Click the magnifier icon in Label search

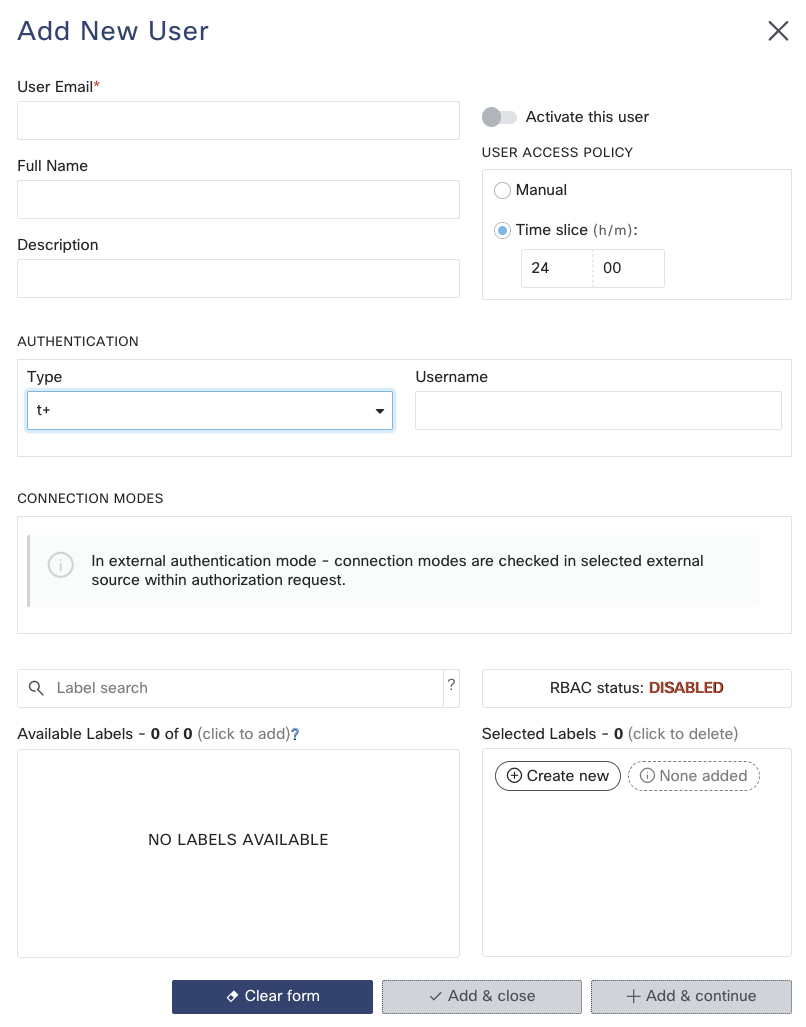(x=36, y=688)
